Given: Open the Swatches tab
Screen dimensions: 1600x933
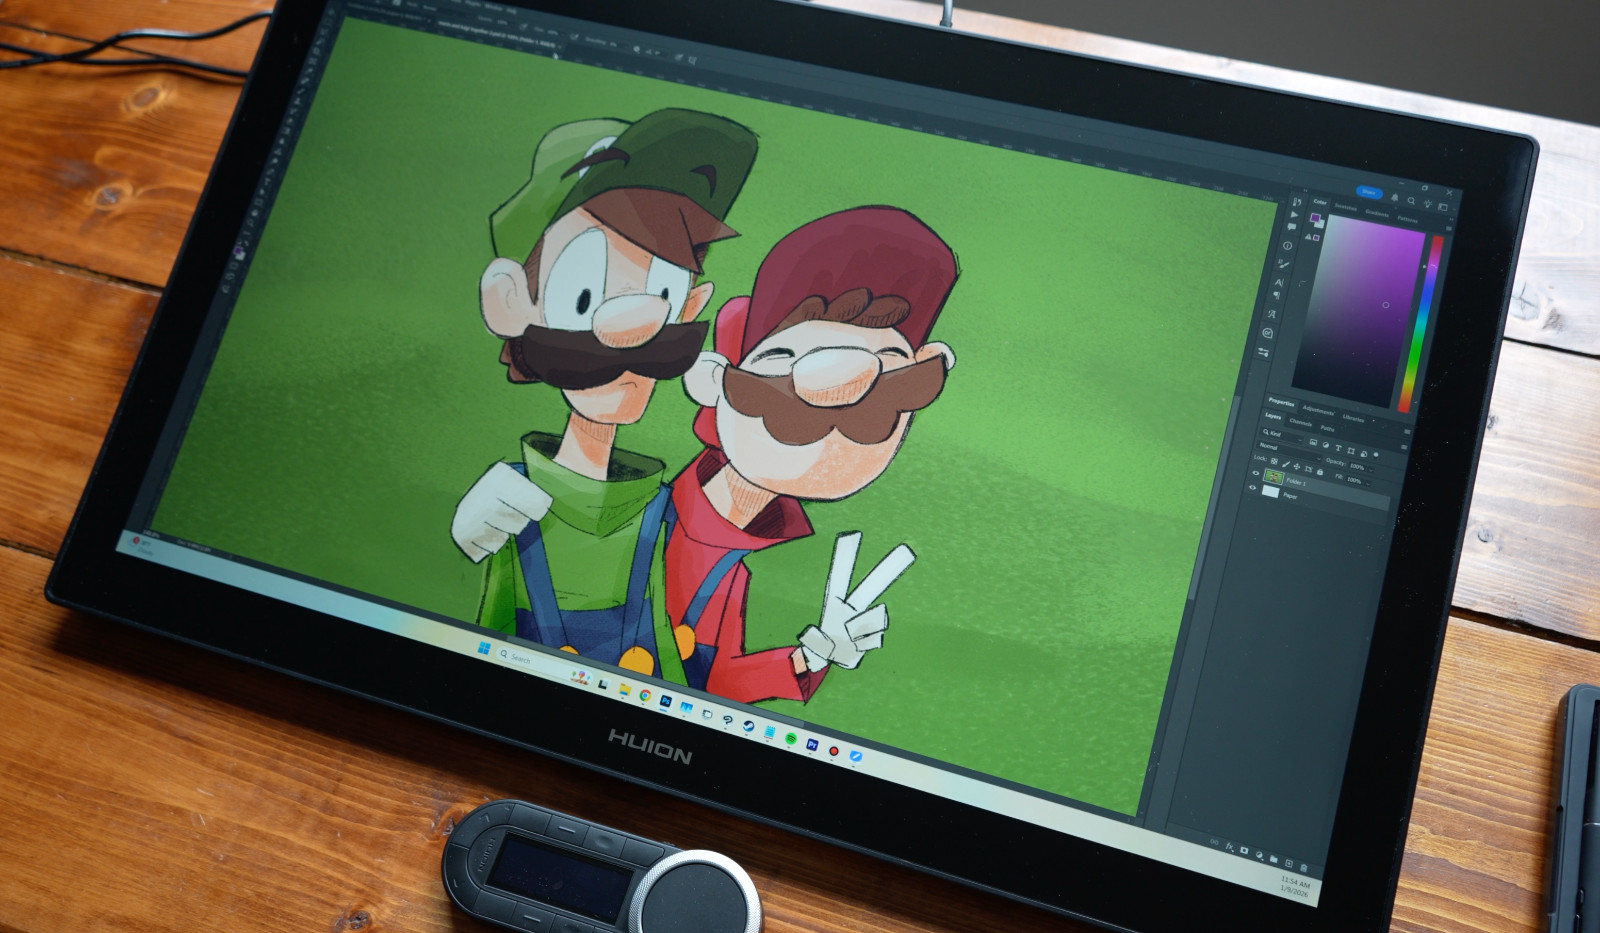Looking at the screenshot, I should tap(1346, 208).
